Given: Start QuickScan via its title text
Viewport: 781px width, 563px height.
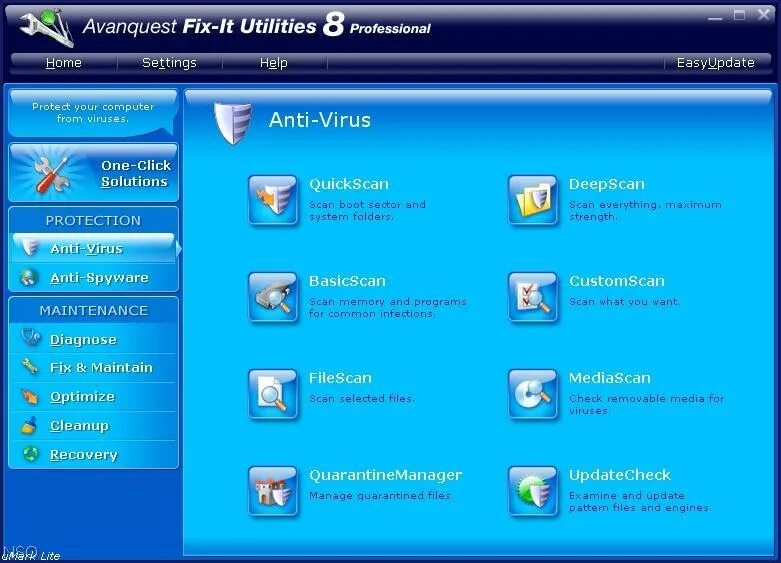Looking at the screenshot, I should (349, 184).
